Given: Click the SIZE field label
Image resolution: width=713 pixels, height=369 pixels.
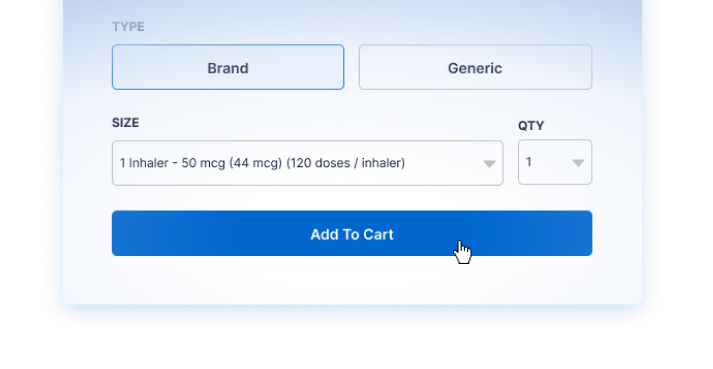Looking at the screenshot, I should 126,123.
